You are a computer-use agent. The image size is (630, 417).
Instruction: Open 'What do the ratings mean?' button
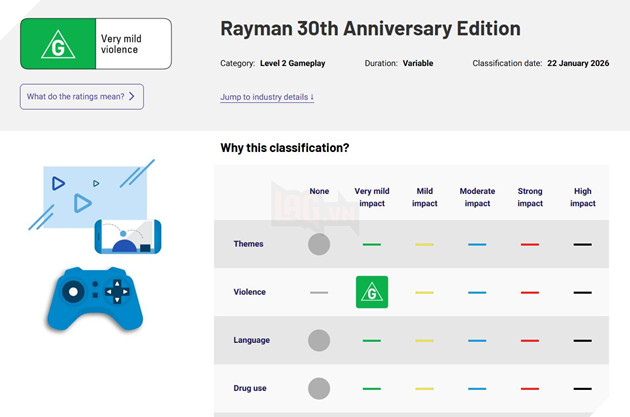[x=82, y=96]
